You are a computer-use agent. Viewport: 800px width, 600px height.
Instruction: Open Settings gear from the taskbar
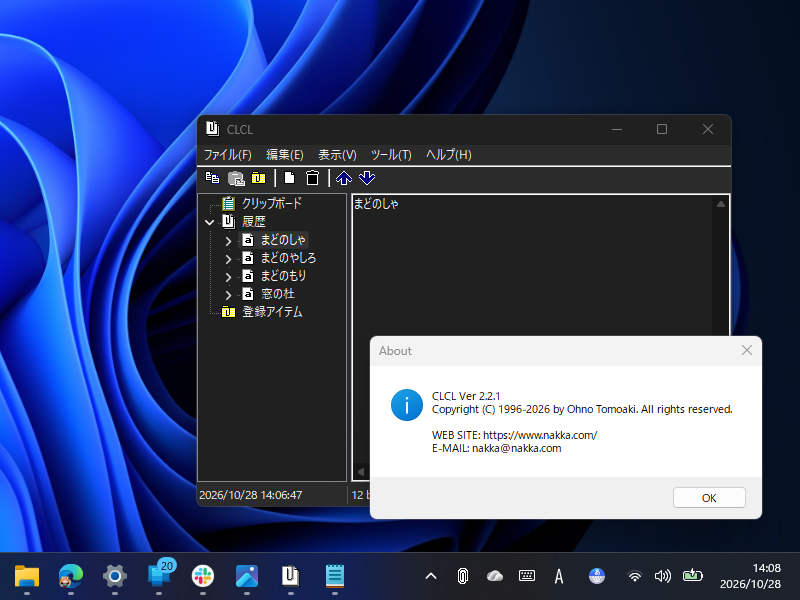(x=115, y=576)
